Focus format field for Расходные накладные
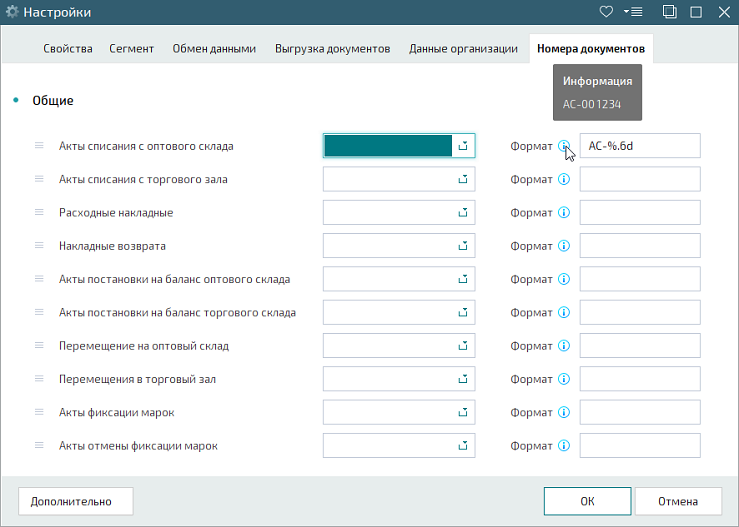This screenshot has width=739, height=527. point(640,213)
